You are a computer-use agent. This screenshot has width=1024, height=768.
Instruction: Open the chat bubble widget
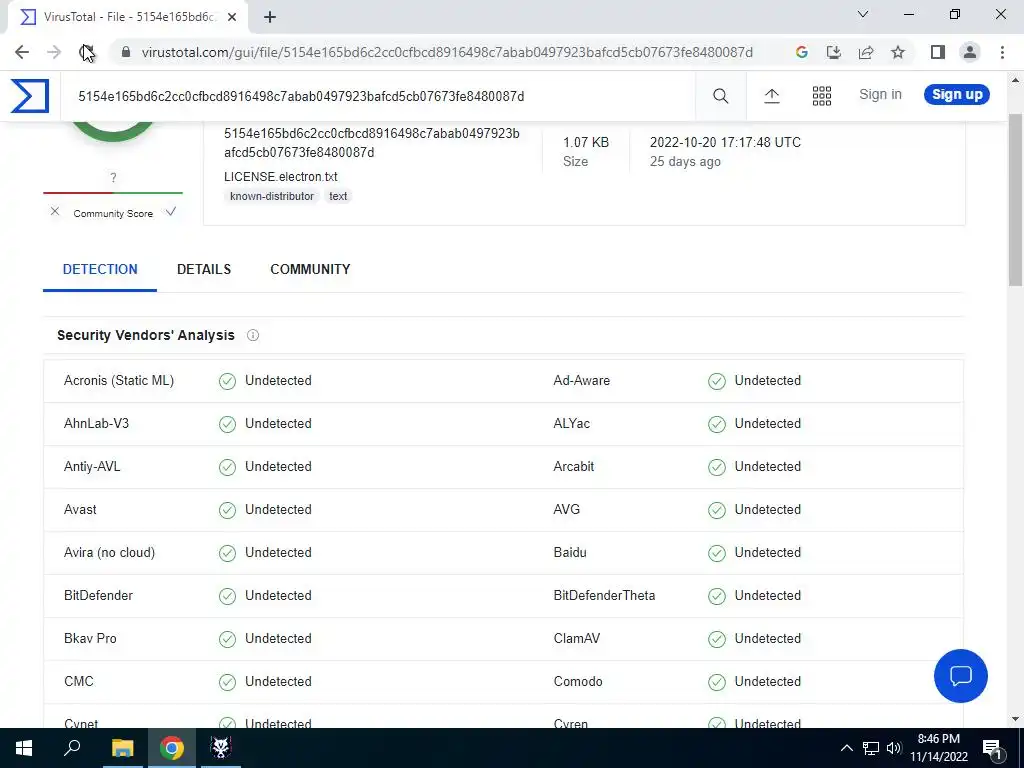961,676
